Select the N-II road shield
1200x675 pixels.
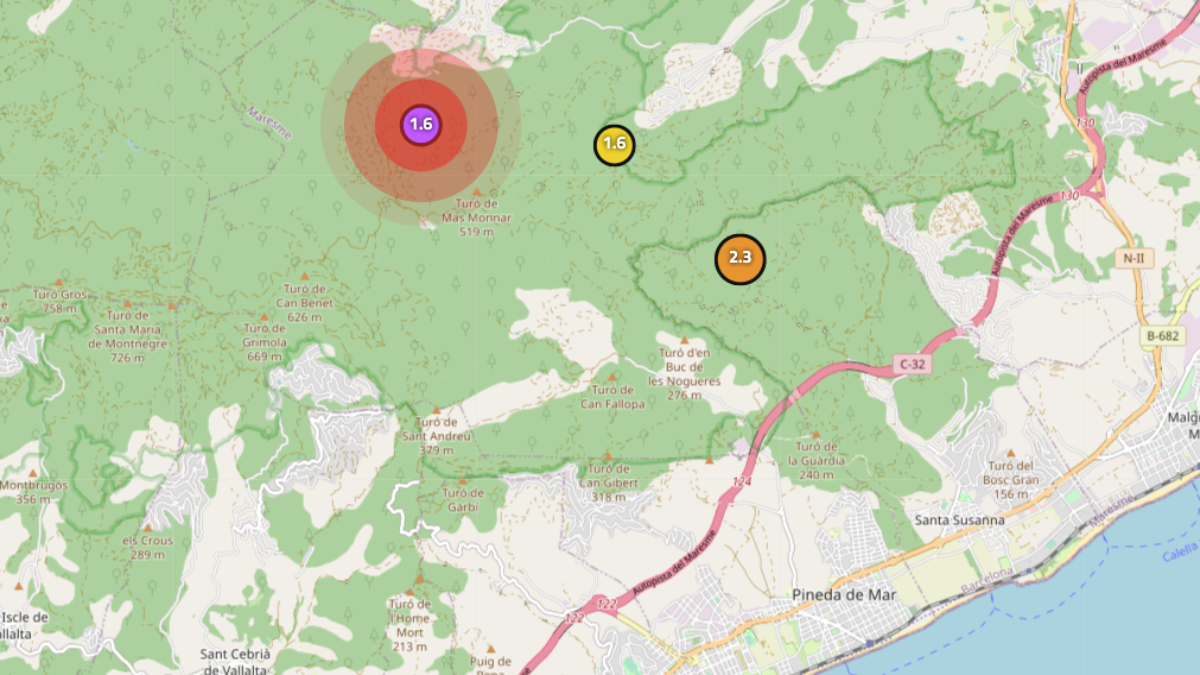click(x=1133, y=258)
